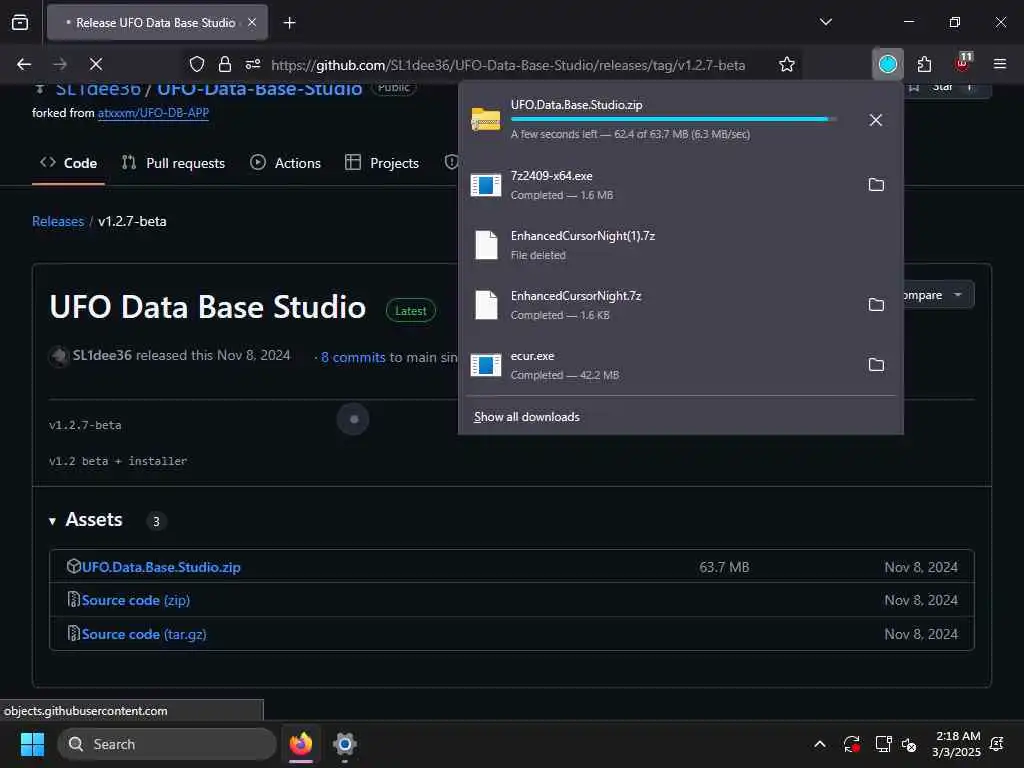Screen dimensions: 1024x768
Task: View the 8 commits link
Action: (x=353, y=357)
